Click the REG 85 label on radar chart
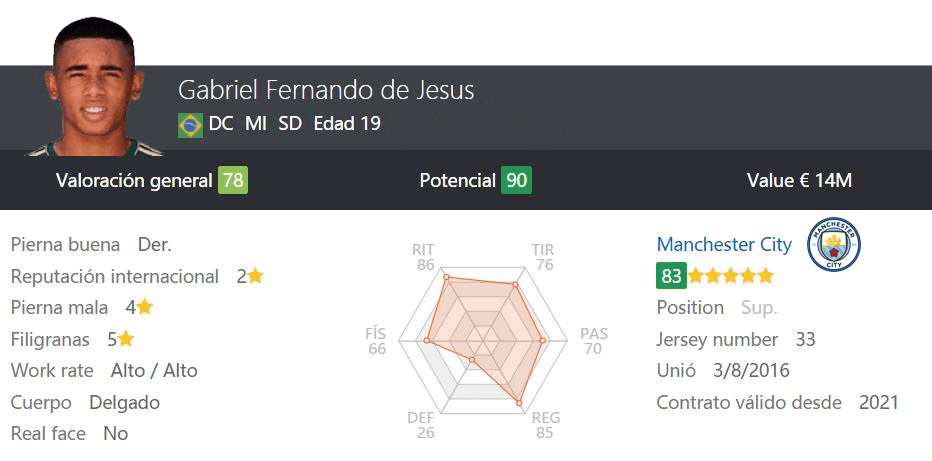 click(545, 425)
